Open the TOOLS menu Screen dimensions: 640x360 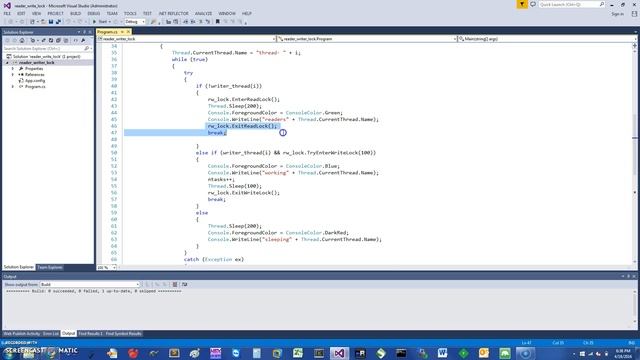coord(130,13)
